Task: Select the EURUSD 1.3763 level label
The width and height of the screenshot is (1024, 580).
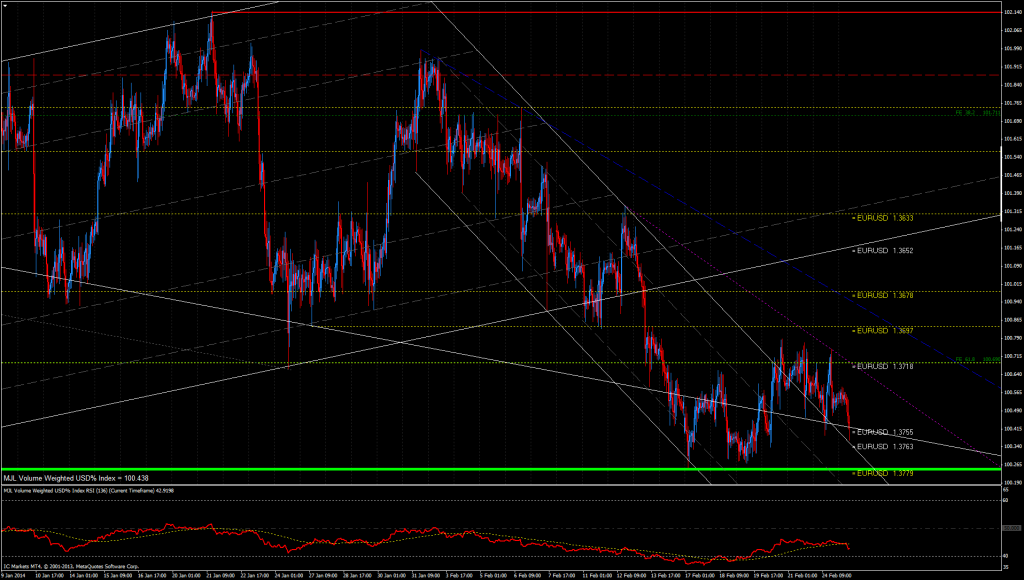Action: click(885, 447)
